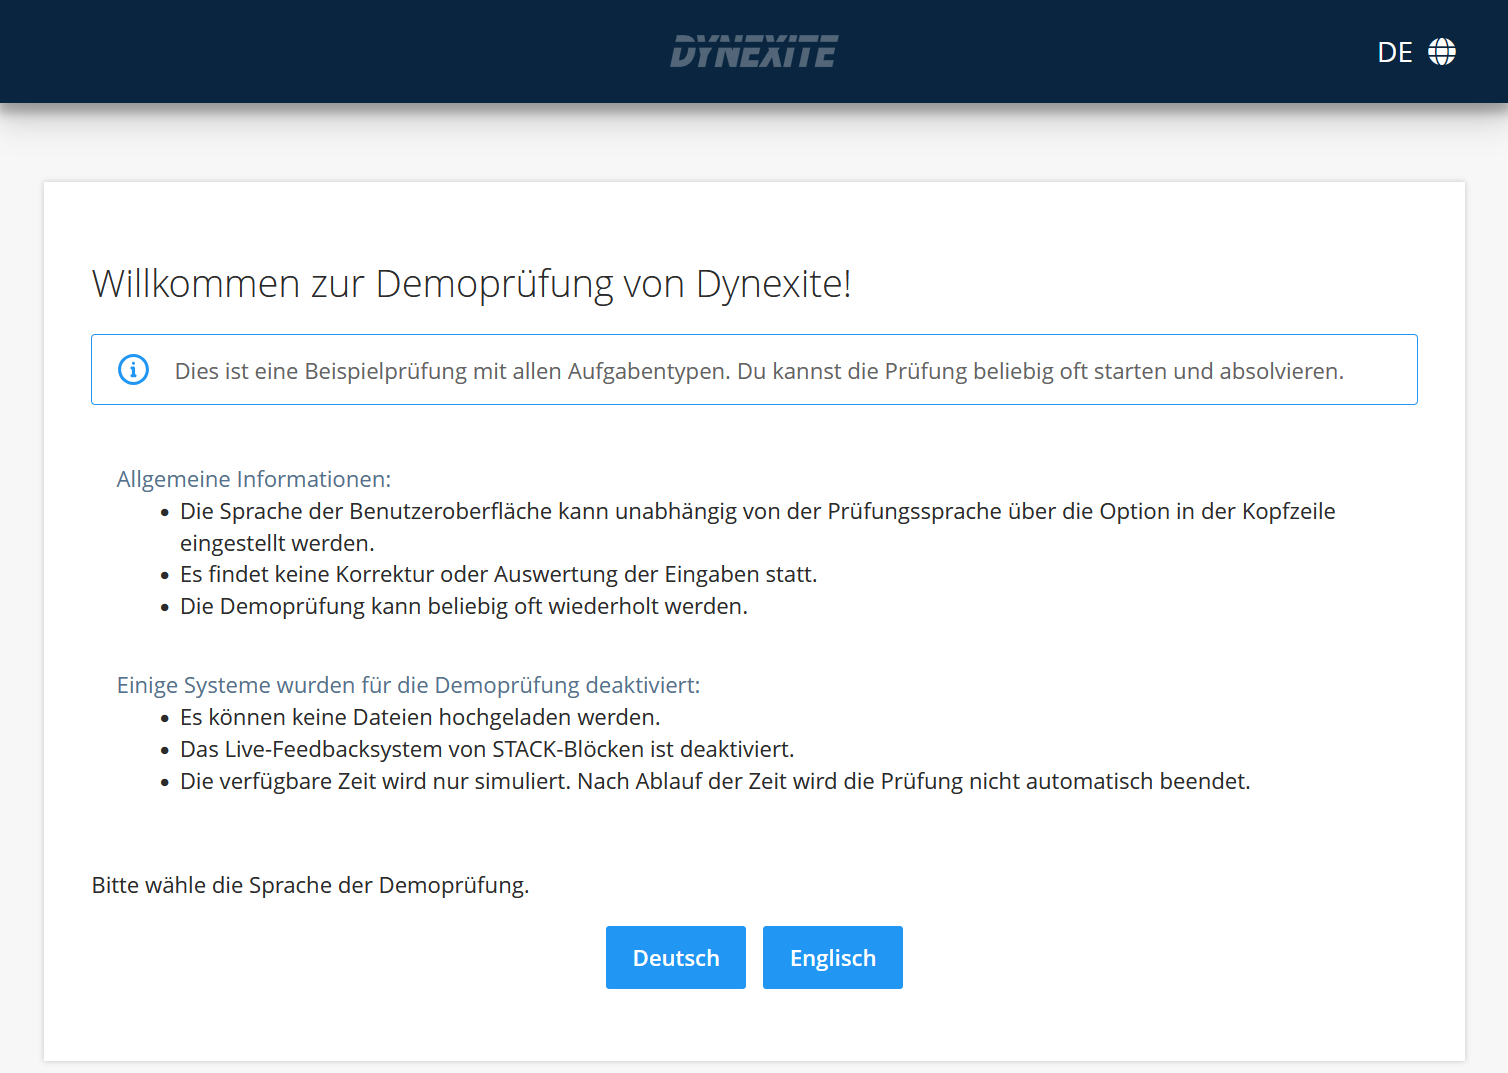Click the DE language label
Image resolution: width=1508 pixels, height=1073 pixels.
click(x=1394, y=52)
